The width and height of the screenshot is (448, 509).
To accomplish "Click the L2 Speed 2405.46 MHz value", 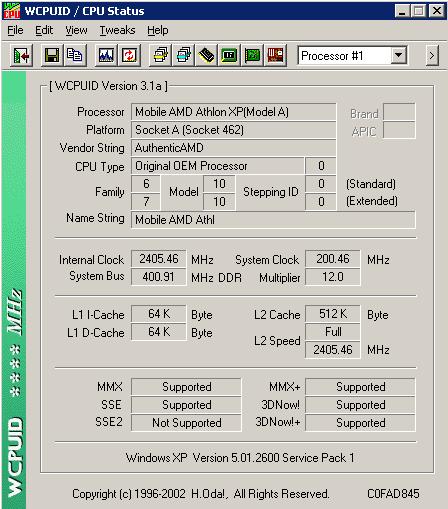I will tap(333, 350).
